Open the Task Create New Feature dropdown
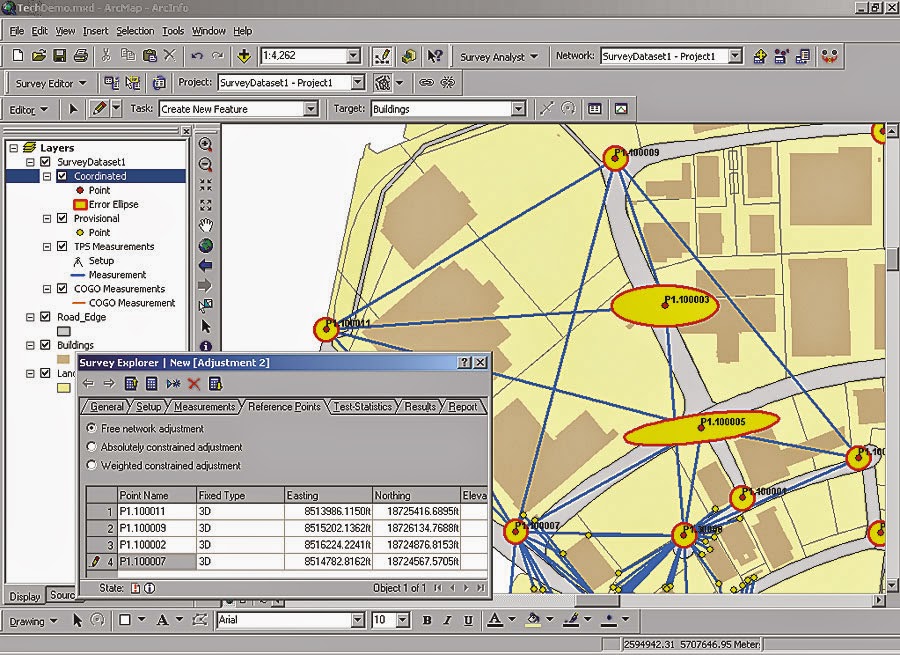This screenshot has width=900, height=655. [311, 109]
